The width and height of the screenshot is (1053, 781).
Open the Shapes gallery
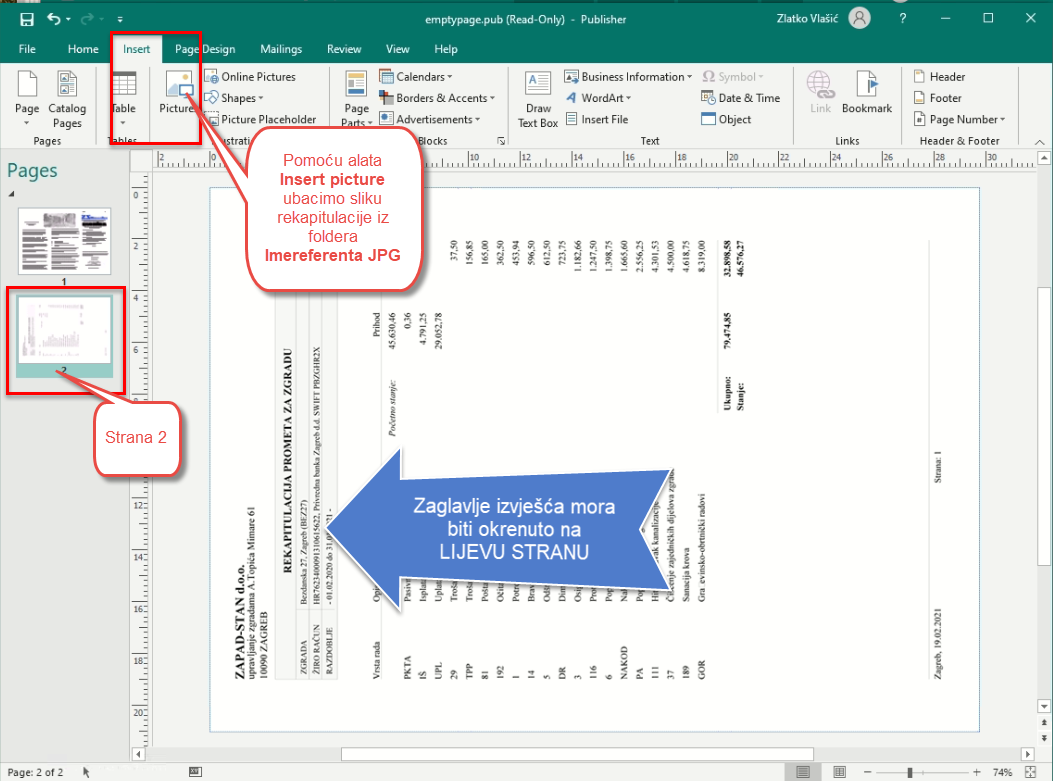[234, 98]
